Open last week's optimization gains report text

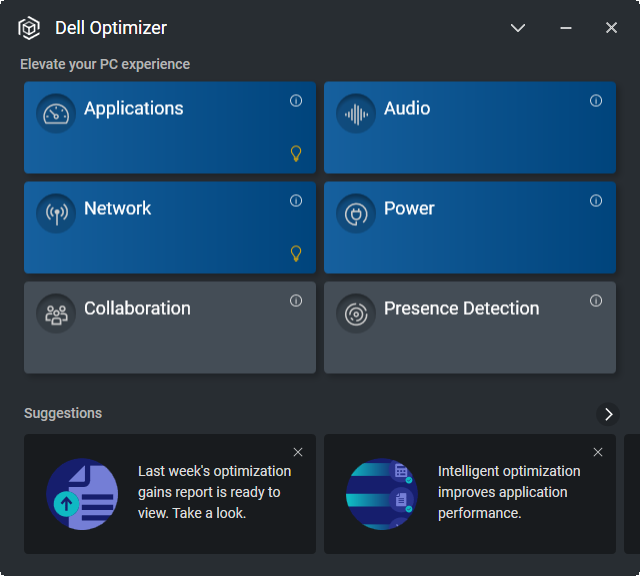(214, 492)
